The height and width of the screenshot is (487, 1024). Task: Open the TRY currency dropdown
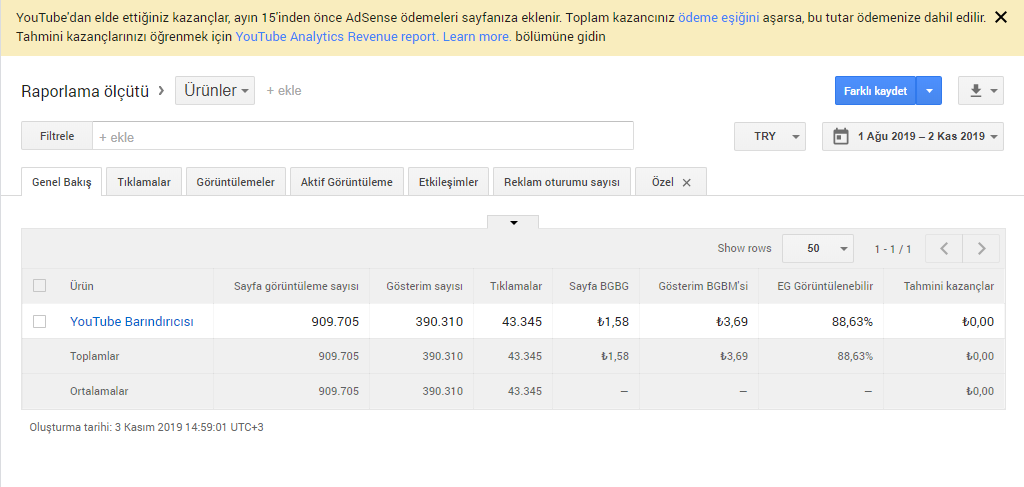[770, 136]
